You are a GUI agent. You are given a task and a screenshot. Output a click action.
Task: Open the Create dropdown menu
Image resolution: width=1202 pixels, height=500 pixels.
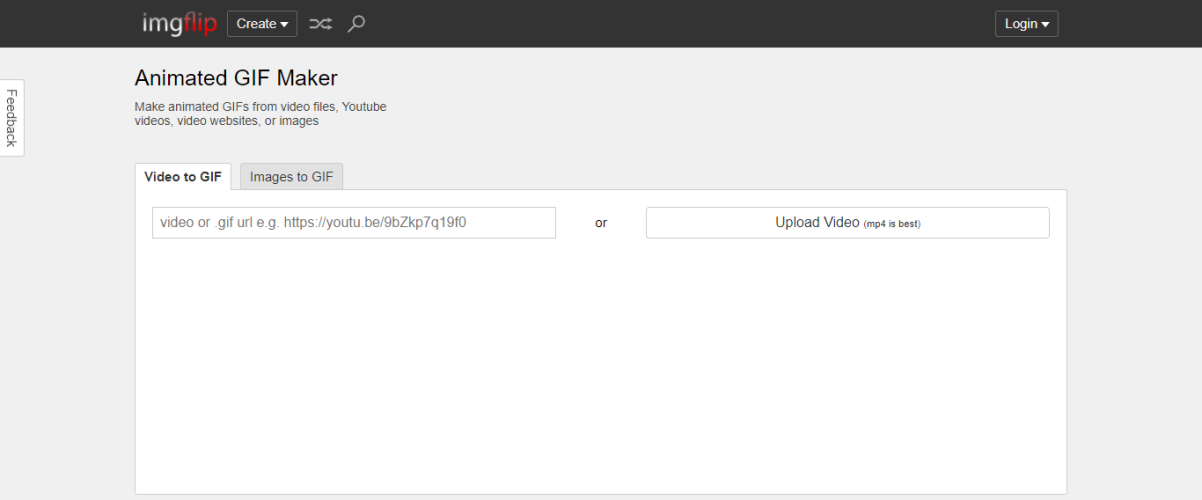coord(261,23)
